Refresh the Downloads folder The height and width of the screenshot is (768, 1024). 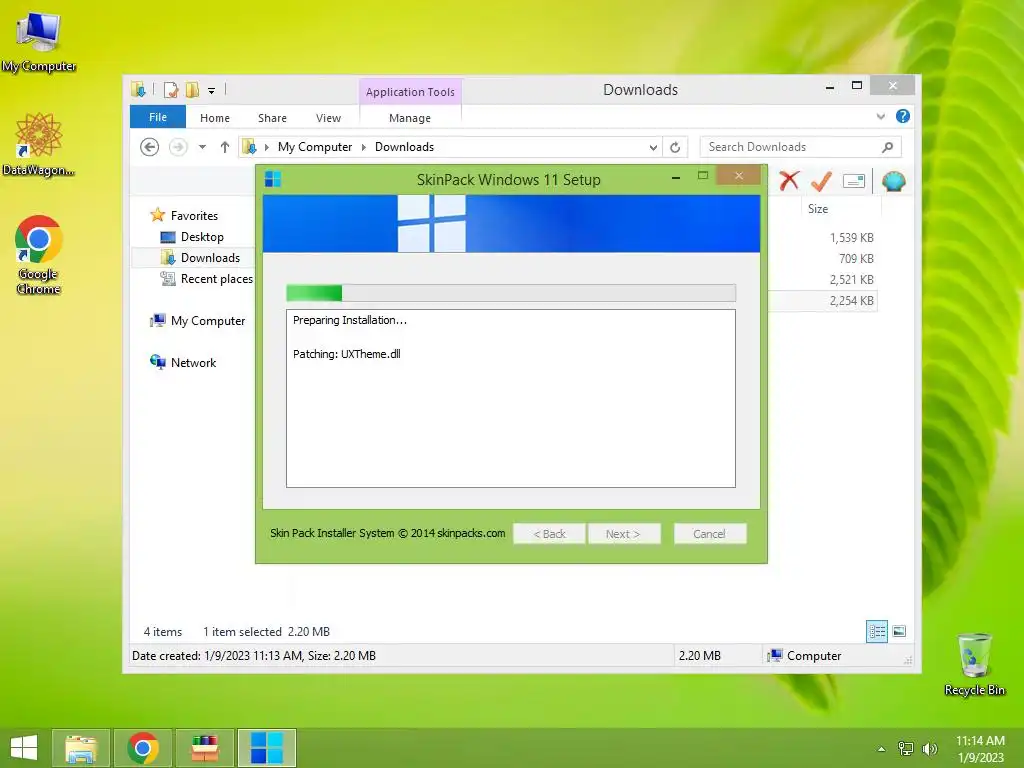coord(675,148)
